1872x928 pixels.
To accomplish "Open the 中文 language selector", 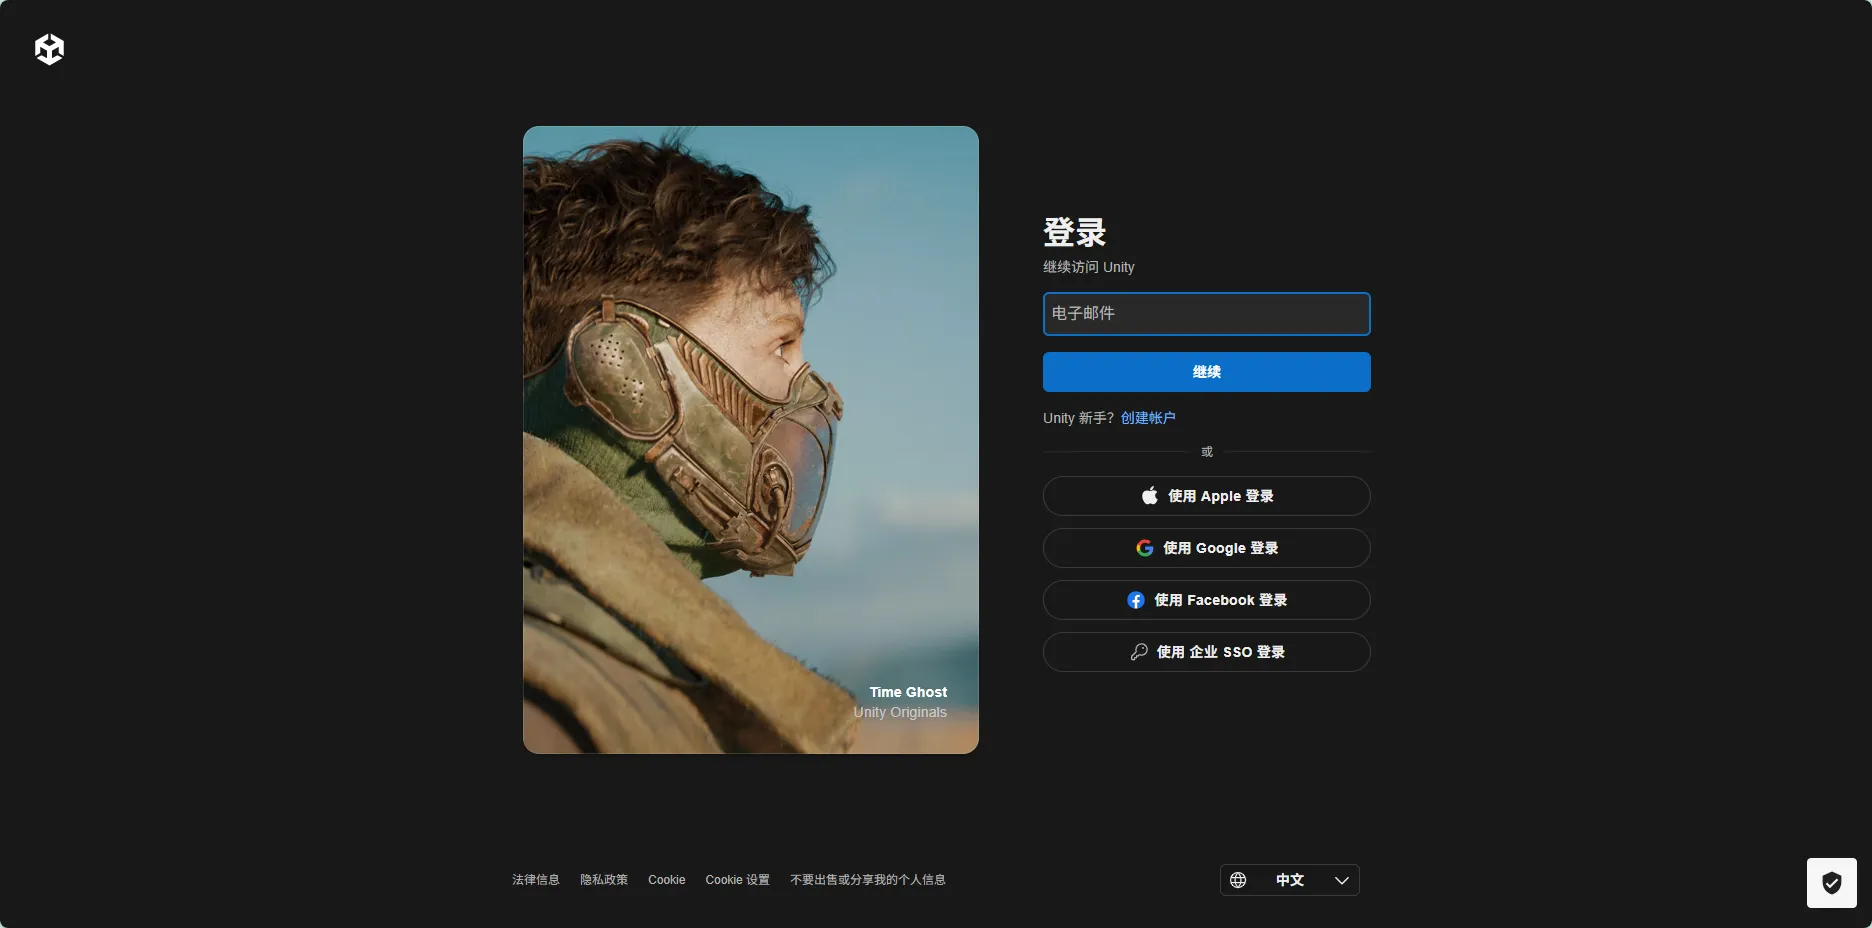I will point(1289,880).
